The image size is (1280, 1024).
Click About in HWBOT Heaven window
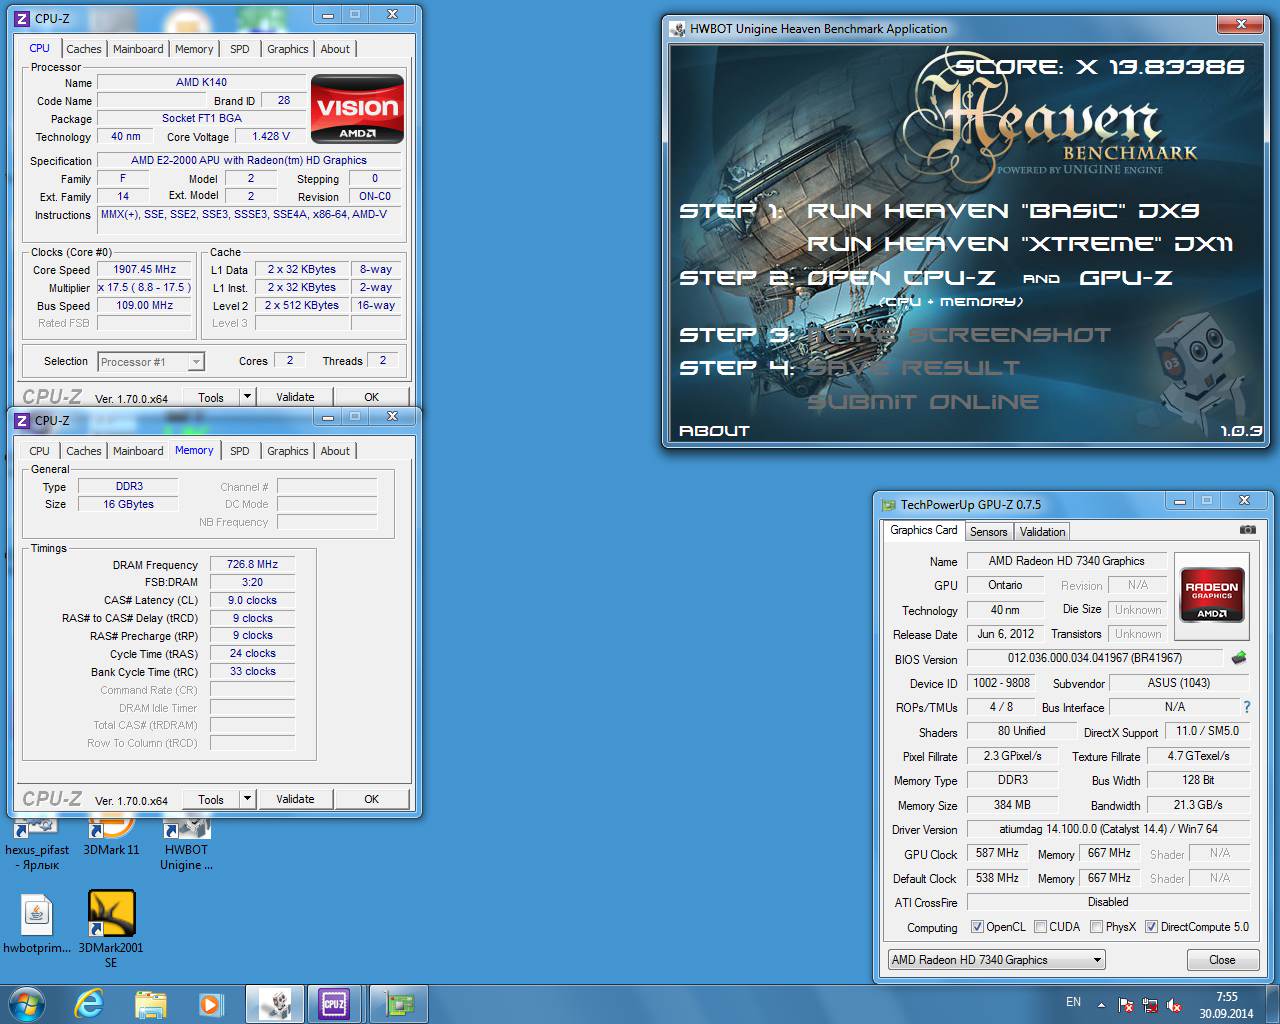click(714, 431)
